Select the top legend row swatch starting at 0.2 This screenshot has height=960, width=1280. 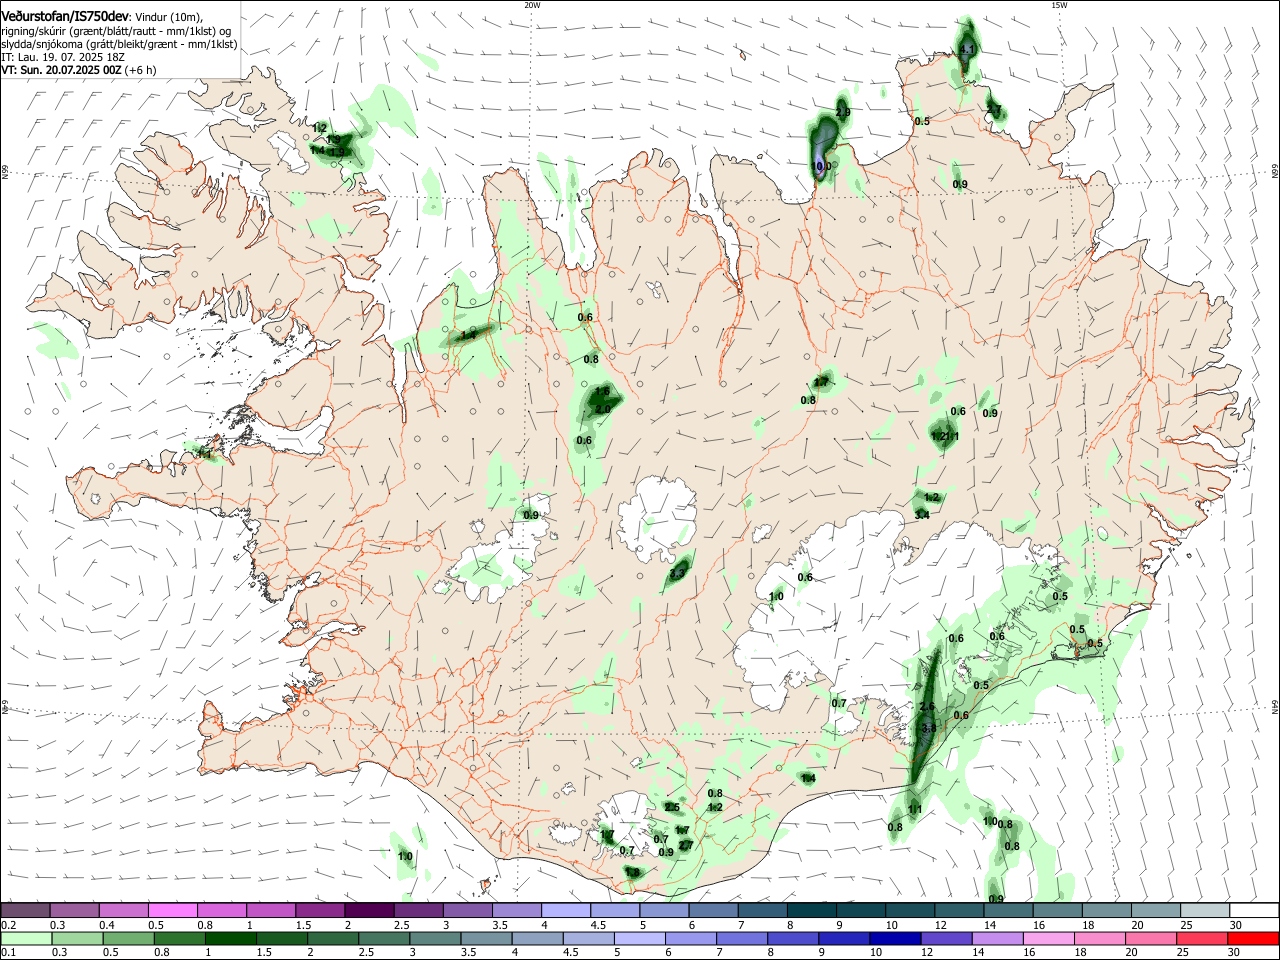click(25, 910)
